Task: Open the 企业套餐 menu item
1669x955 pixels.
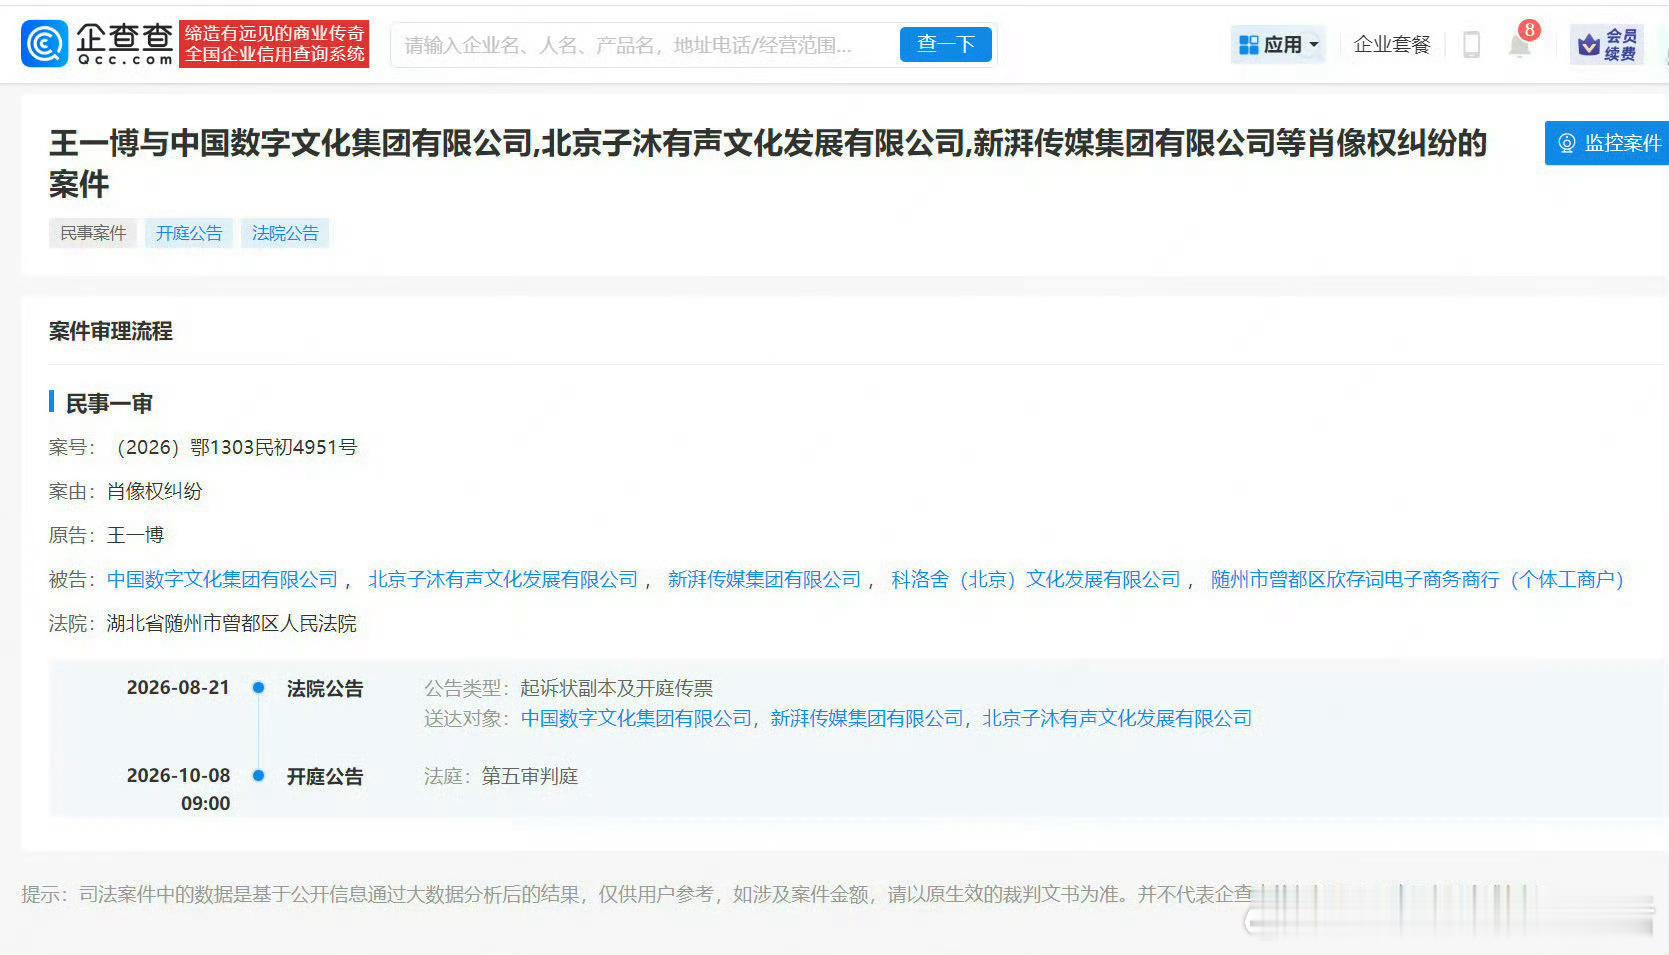Action: pos(1392,44)
